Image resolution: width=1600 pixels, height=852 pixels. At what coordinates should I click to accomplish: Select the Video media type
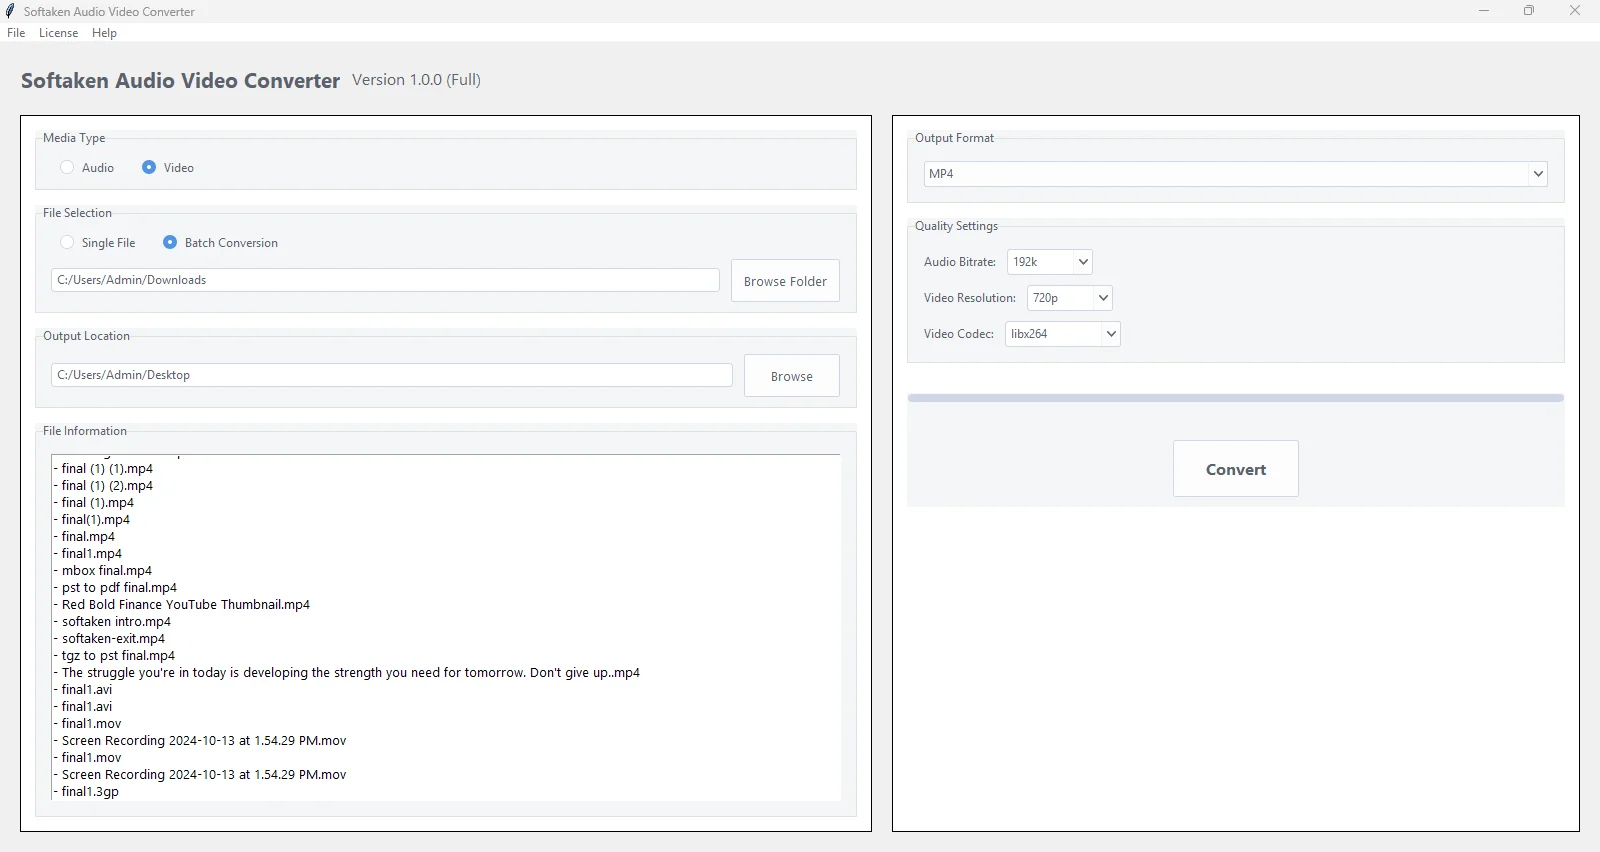click(x=149, y=168)
